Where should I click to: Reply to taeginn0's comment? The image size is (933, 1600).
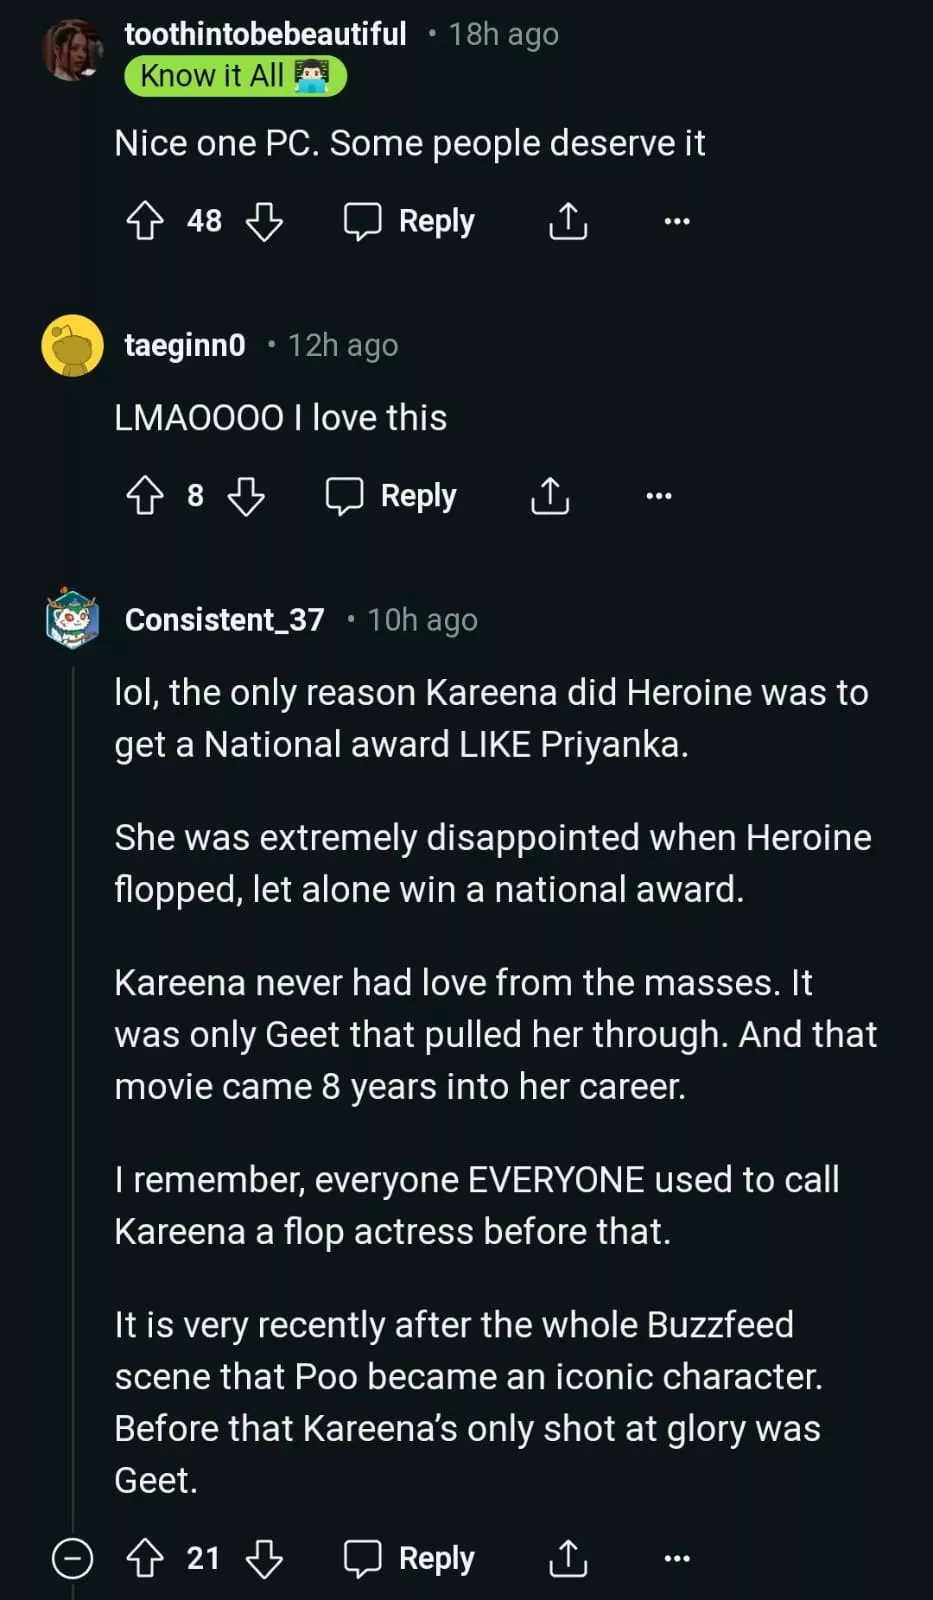tap(392, 496)
